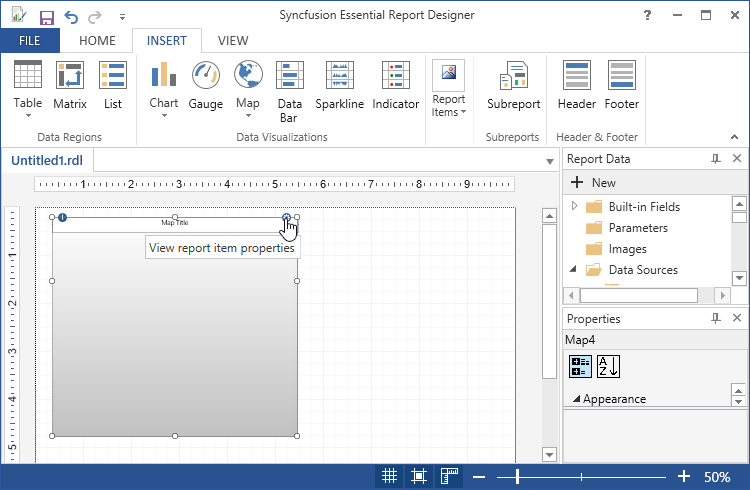
Task: Click design canvas scroll up arrow
Action: (x=550, y=216)
